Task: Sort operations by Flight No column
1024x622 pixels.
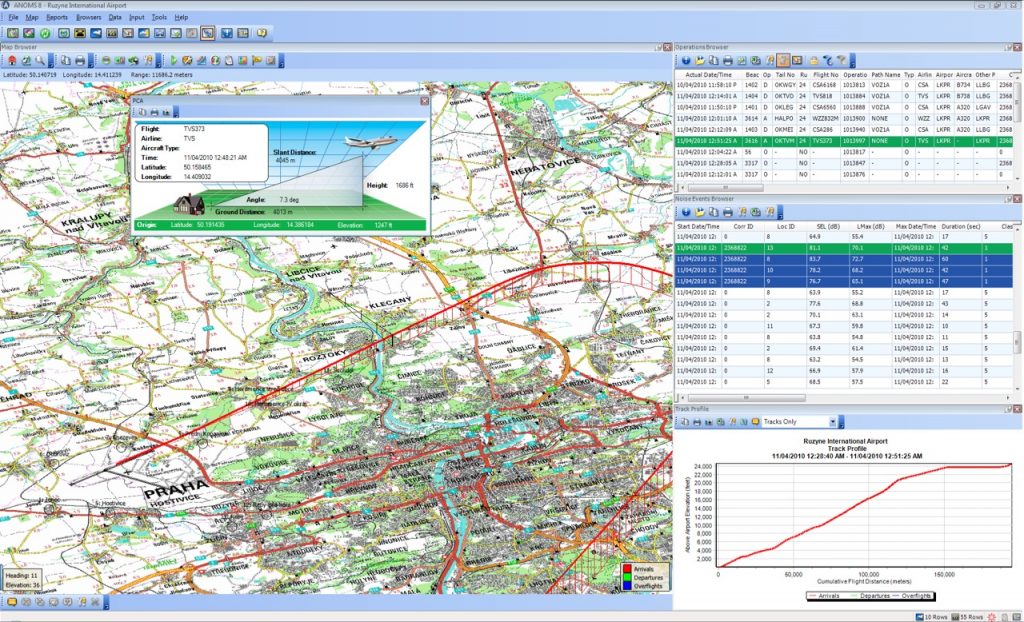Action: coord(825,75)
